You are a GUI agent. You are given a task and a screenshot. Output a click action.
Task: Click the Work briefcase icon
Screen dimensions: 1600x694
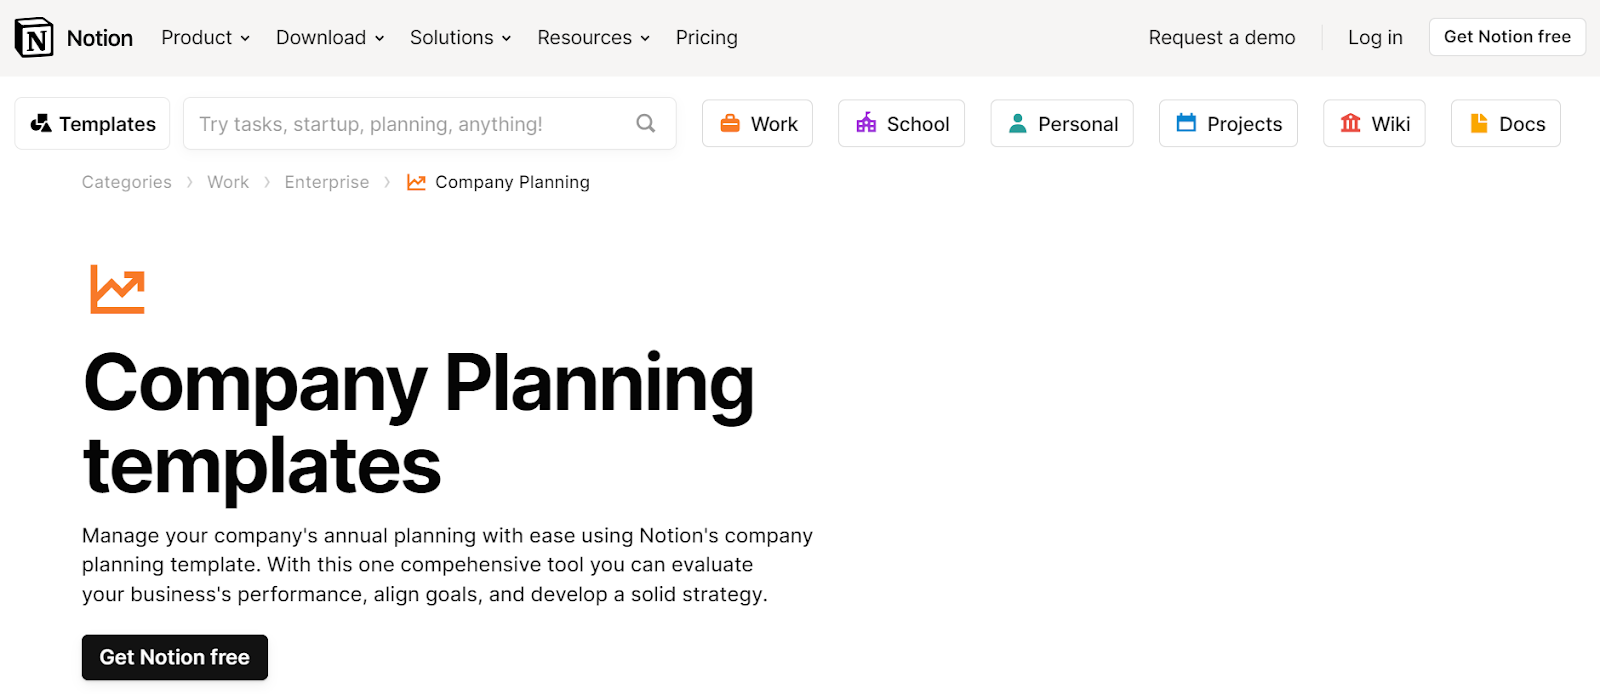coord(730,123)
